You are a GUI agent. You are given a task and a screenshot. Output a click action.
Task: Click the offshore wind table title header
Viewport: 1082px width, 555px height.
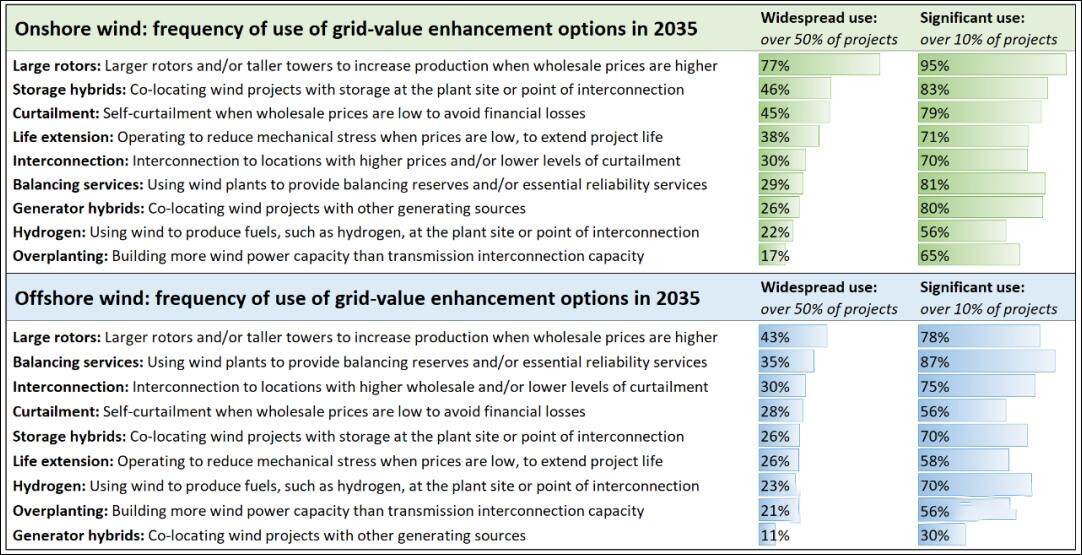(x=356, y=298)
